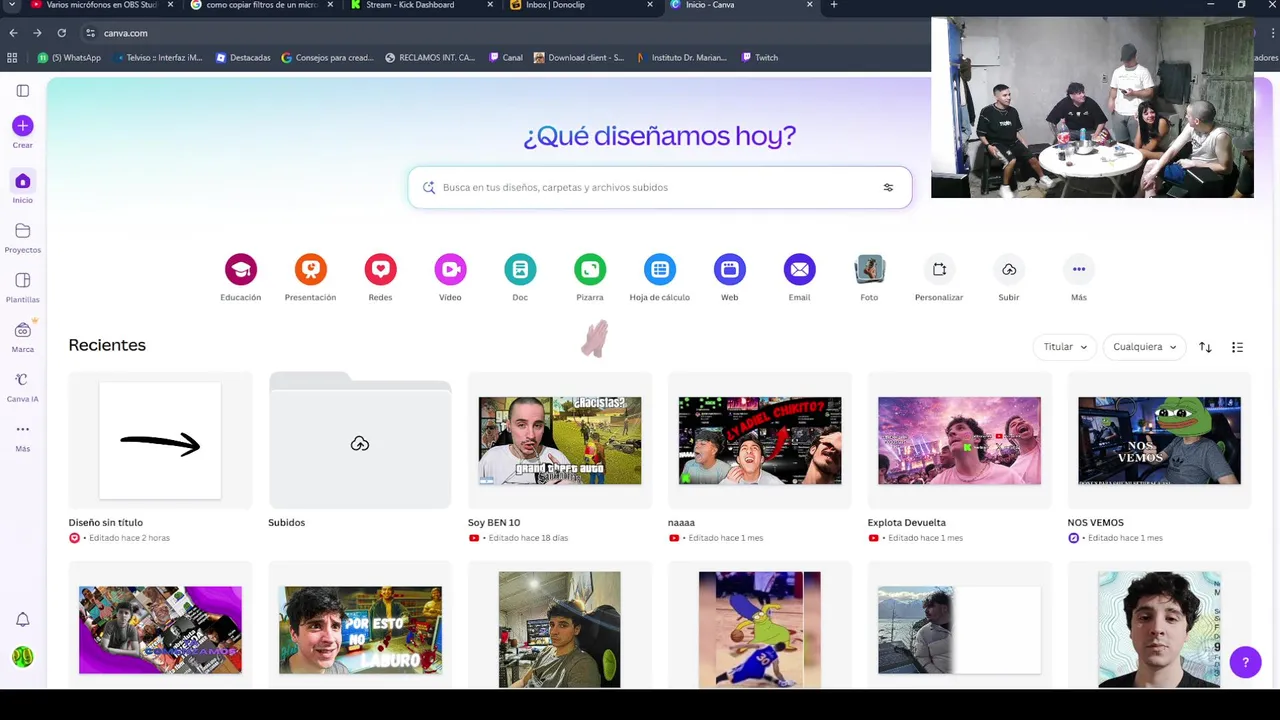Open the NOS VEMOS design thumbnail
The image size is (1280, 720).
click(1159, 440)
